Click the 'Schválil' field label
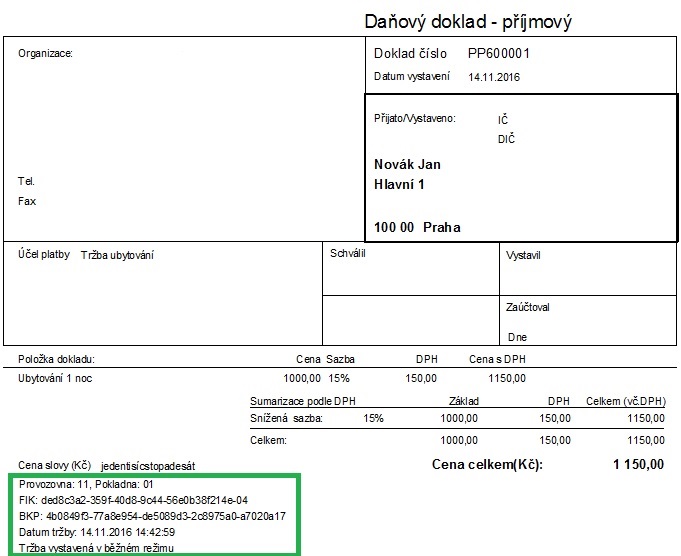681x556 pixels. (x=347, y=253)
